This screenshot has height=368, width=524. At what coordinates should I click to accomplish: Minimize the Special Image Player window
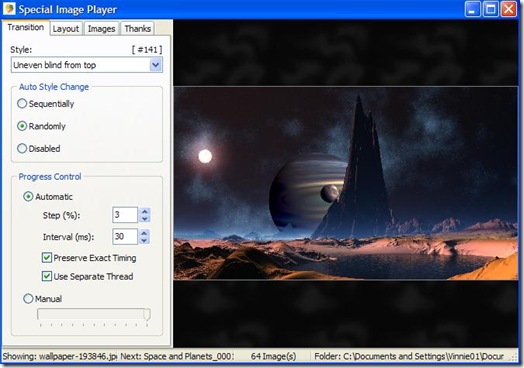pos(473,9)
